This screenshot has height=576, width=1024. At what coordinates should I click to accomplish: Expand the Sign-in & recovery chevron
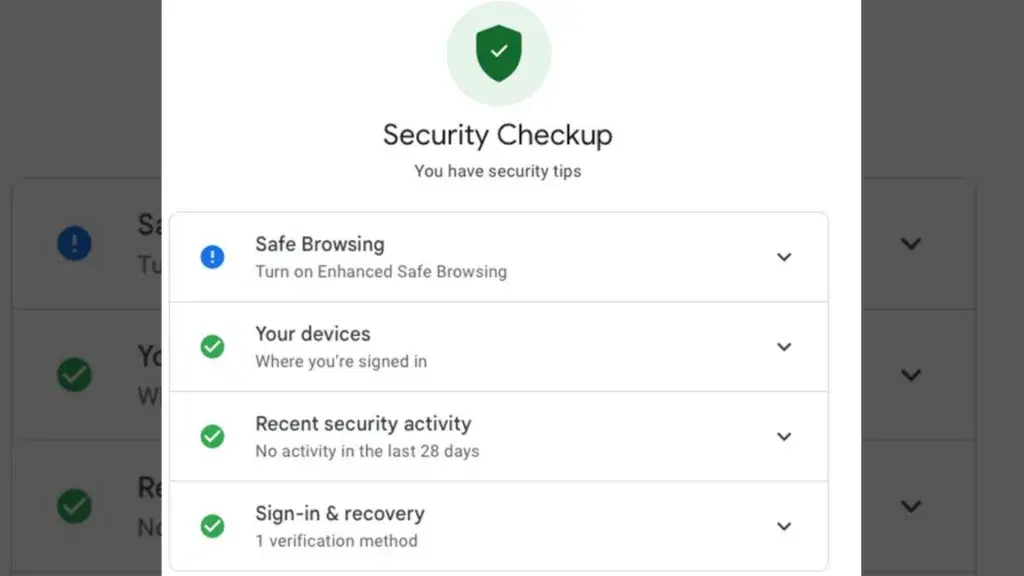784,526
